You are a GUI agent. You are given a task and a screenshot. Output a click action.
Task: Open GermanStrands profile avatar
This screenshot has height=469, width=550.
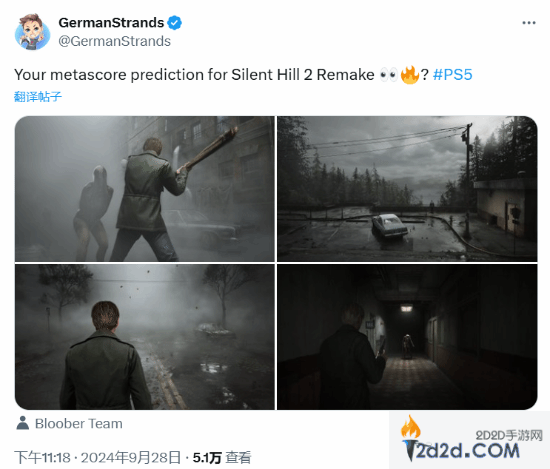coord(32,32)
